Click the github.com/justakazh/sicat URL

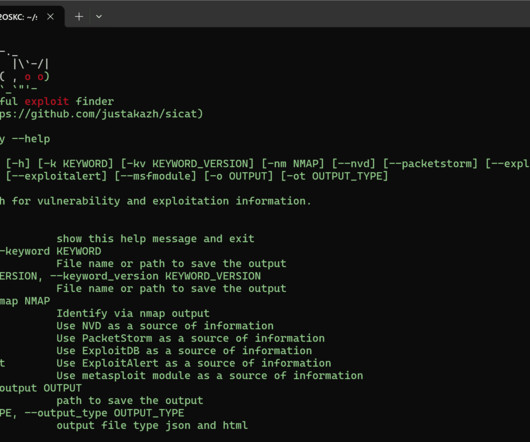tap(101, 114)
